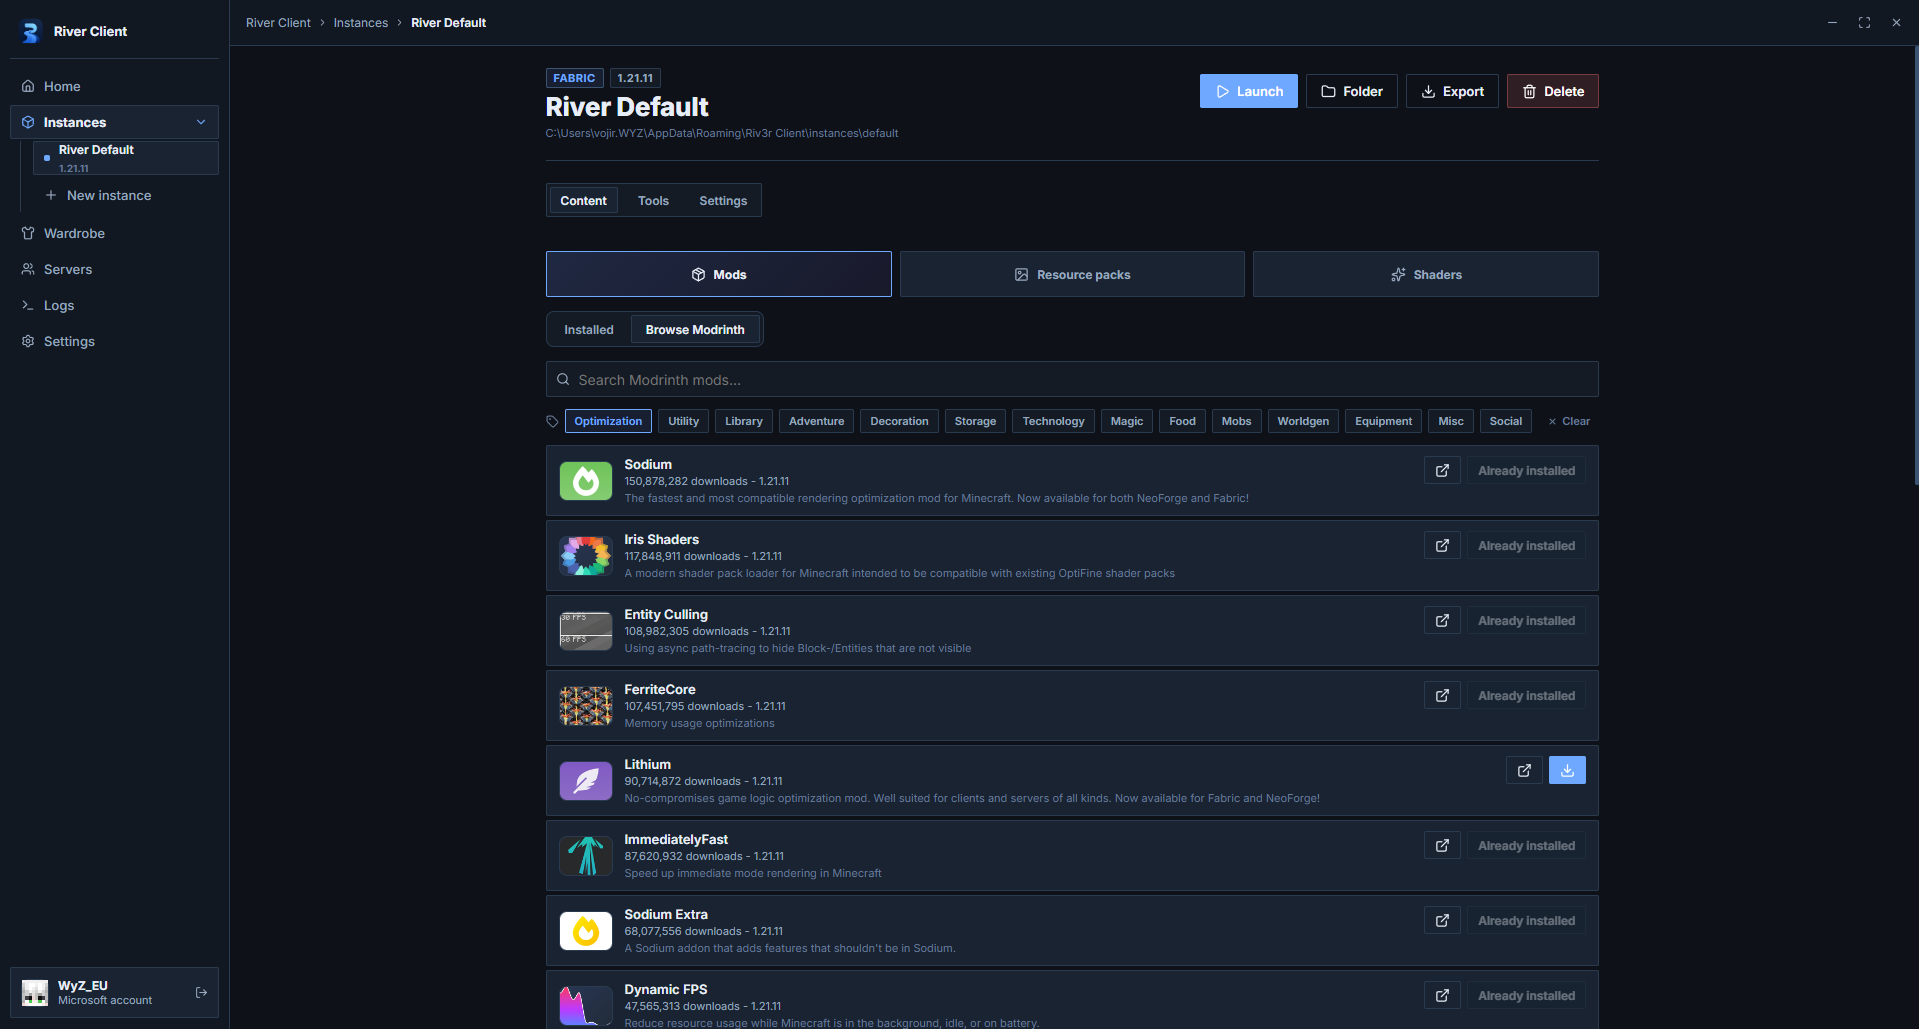
Task: Focus the Search Modrinth mods field
Action: click(x=1072, y=379)
